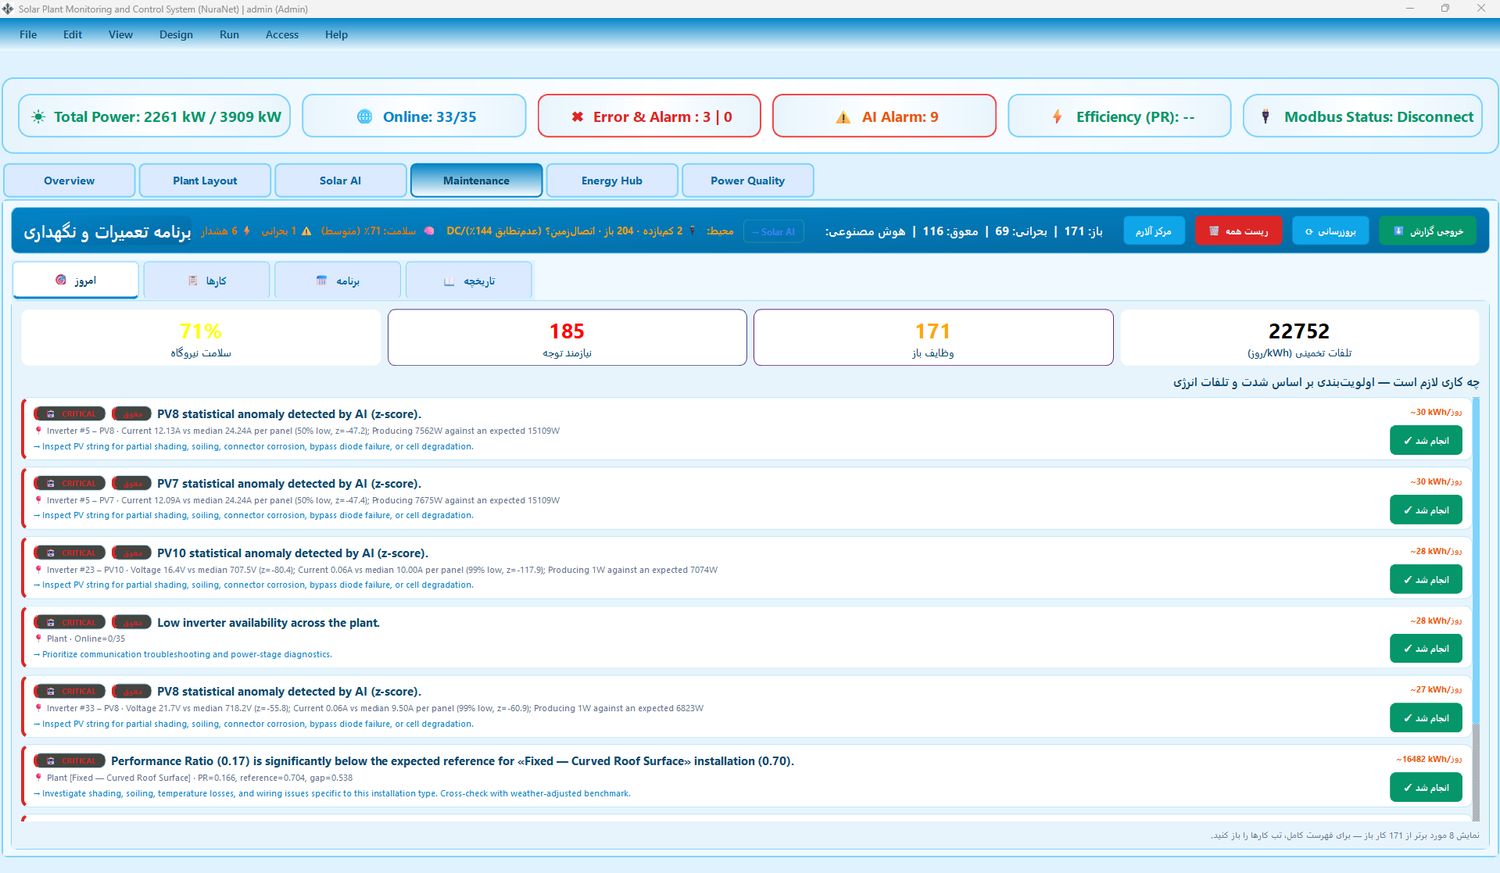
Task: Click the ~27 kWh/روز loss value
Action: (1436, 690)
